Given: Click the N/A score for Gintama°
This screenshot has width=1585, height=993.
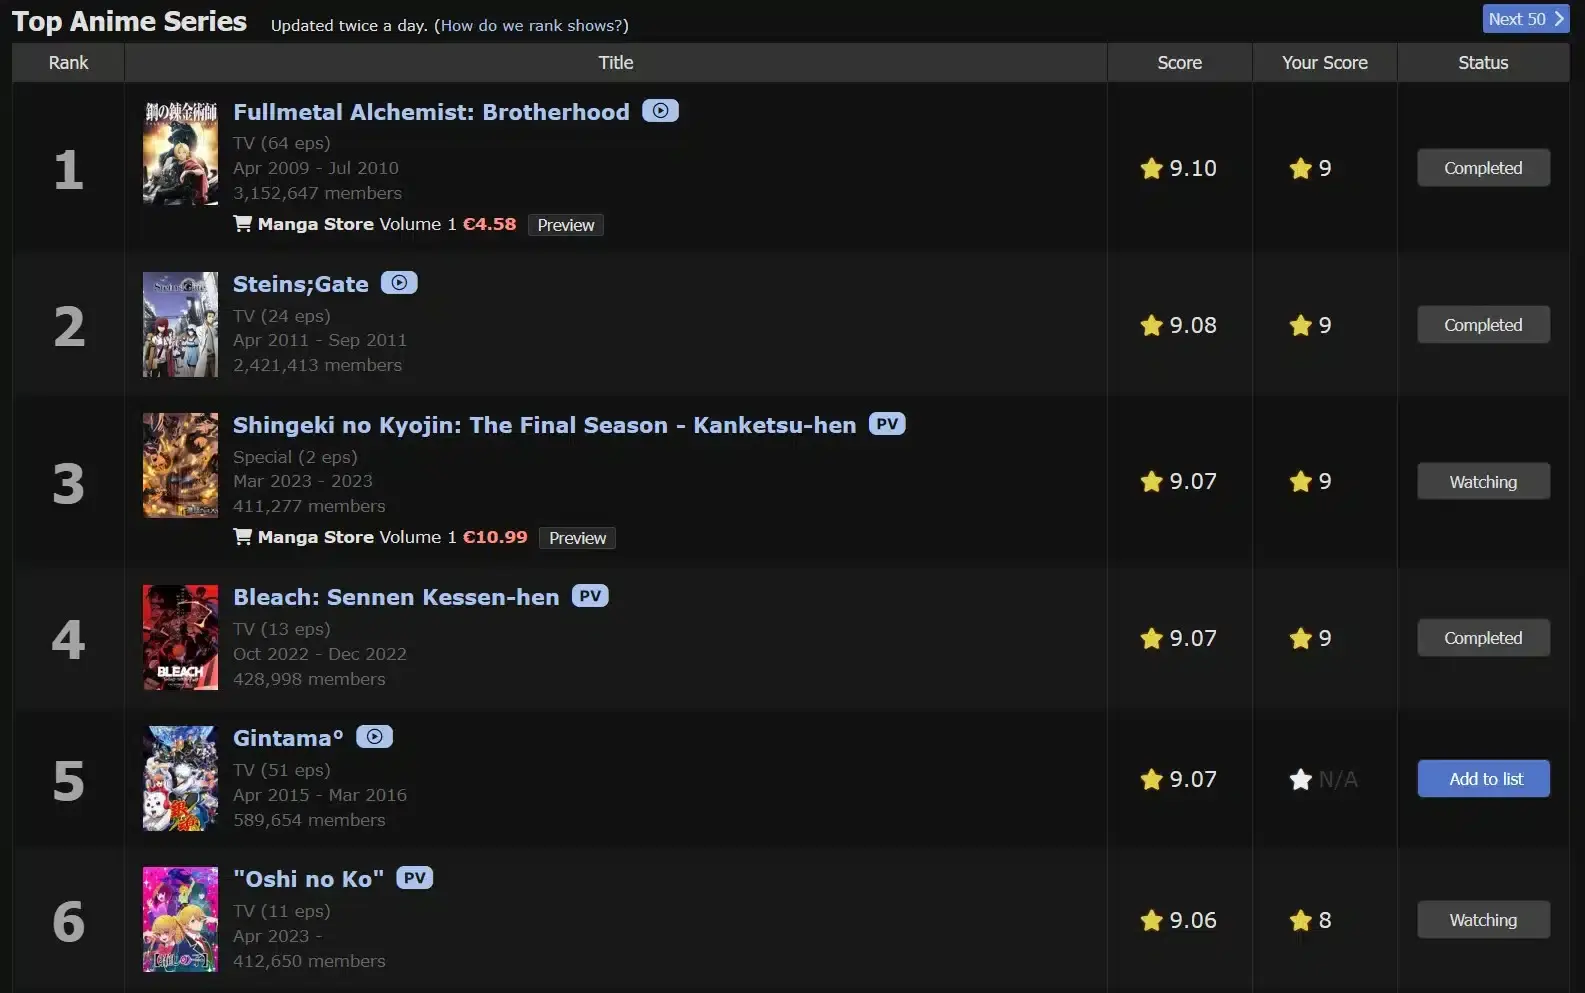Looking at the screenshot, I should 1338,779.
